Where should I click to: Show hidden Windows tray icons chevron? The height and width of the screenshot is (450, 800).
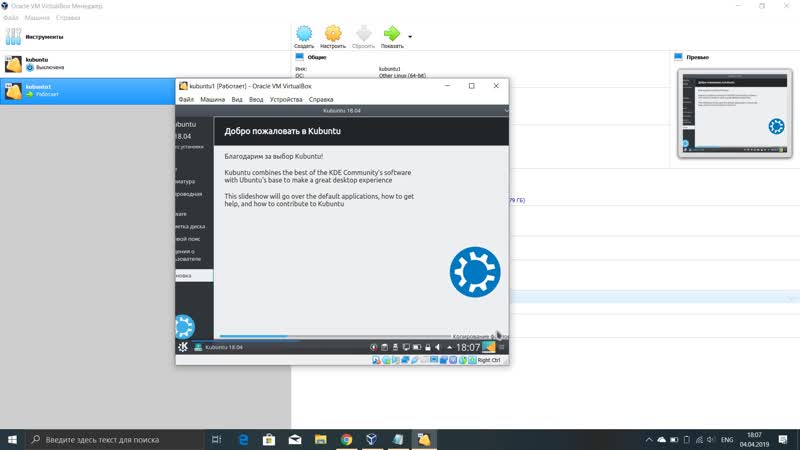pos(649,439)
